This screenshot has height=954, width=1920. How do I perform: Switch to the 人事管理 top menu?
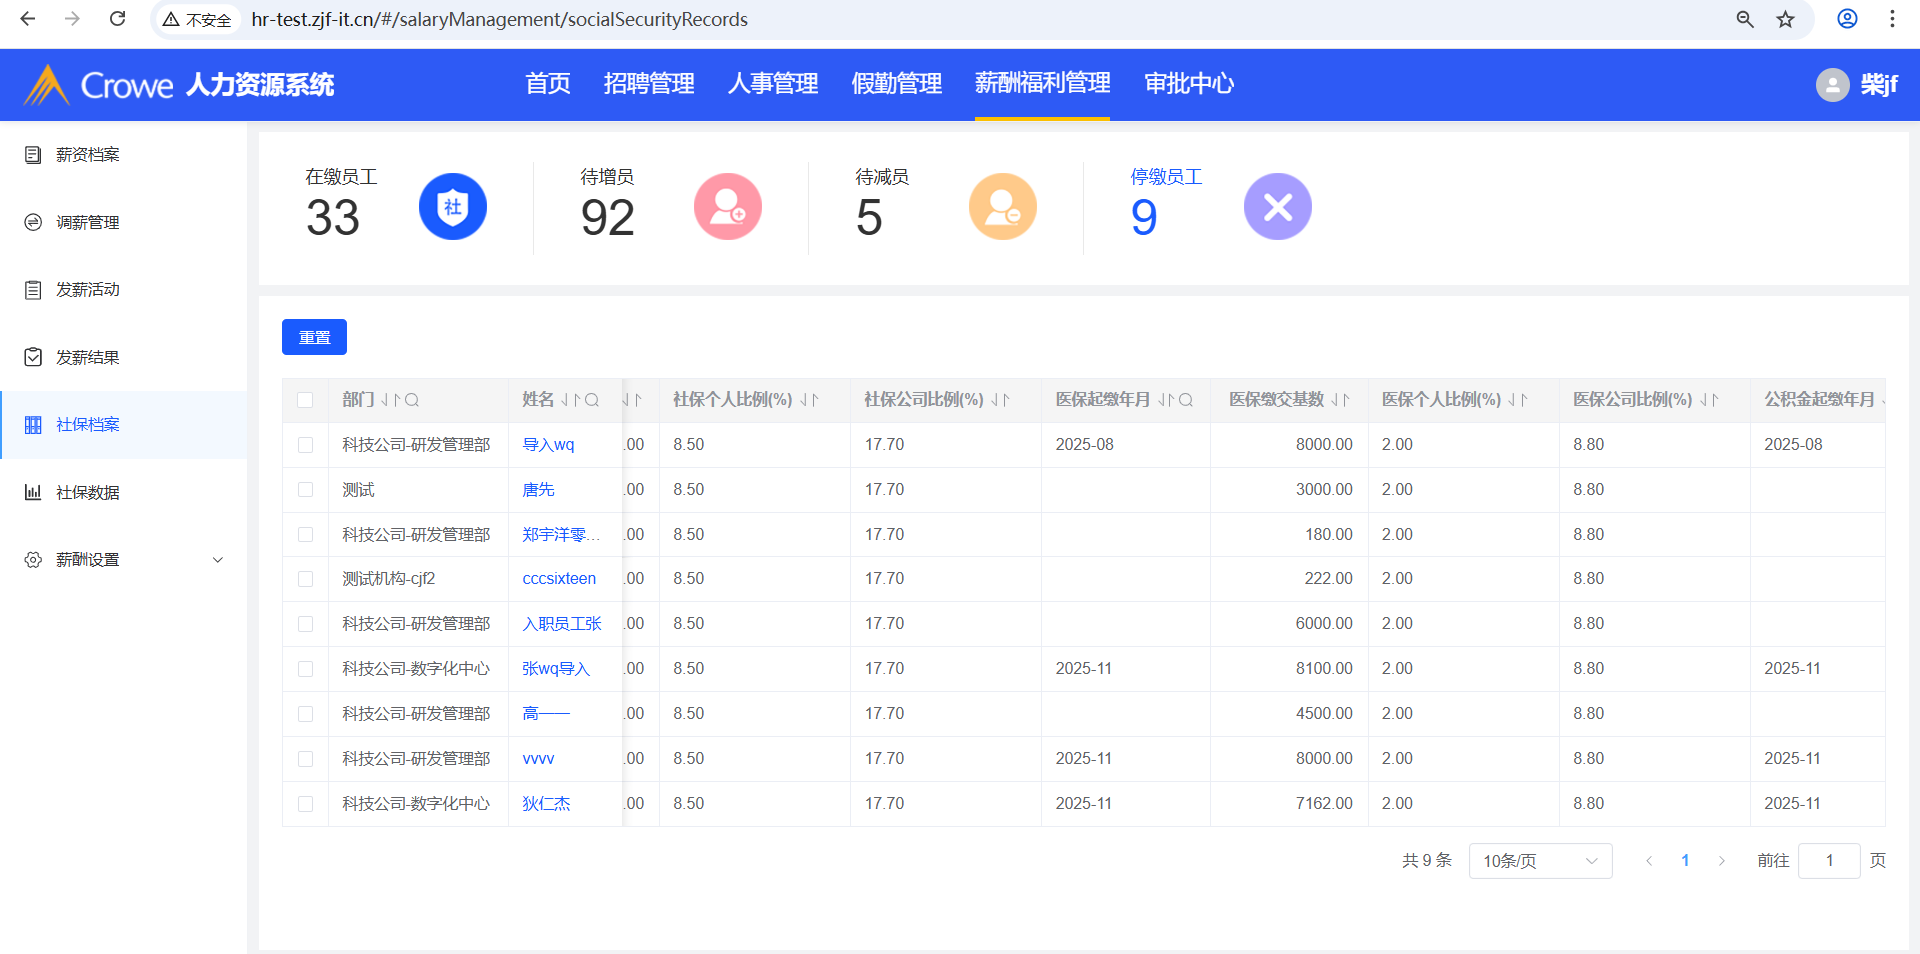[772, 84]
